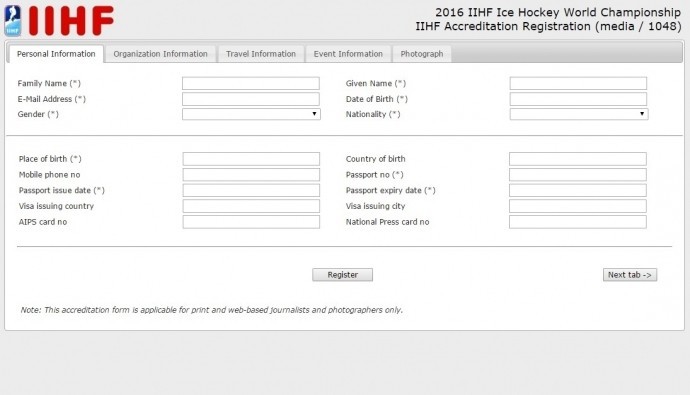
Task: Open the Travel Information tab
Action: [x=261, y=54]
